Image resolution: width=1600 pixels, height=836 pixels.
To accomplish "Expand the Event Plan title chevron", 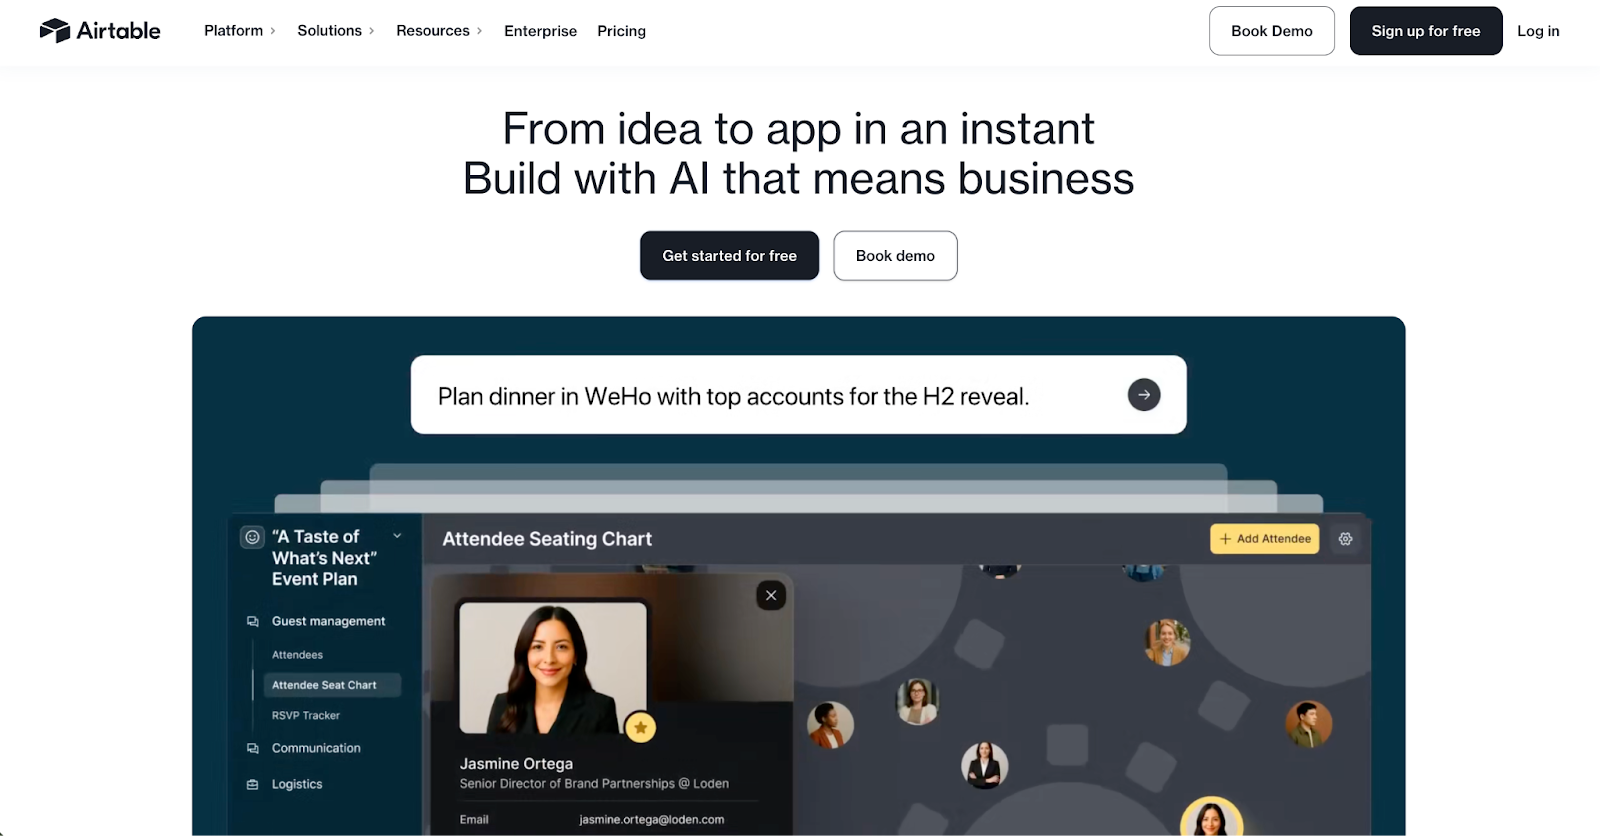I will (397, 536).
